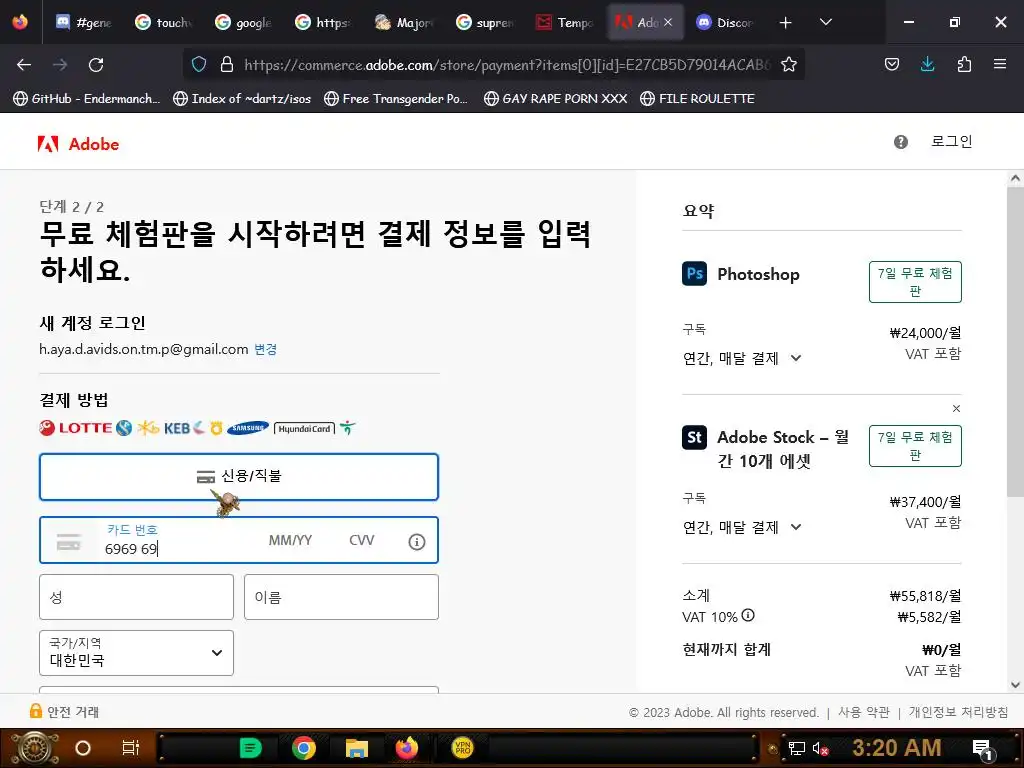Open the 개인정보 처리방침 privacy link
Screen dimensions: 1024x768
click(958, 712)
